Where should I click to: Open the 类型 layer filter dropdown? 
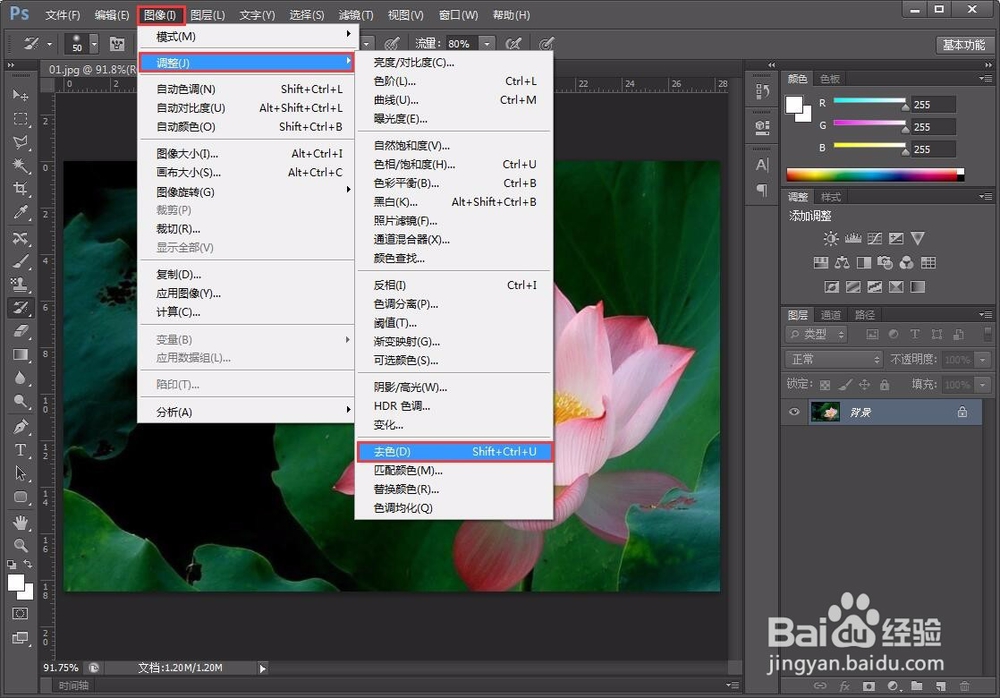(814, 334)
